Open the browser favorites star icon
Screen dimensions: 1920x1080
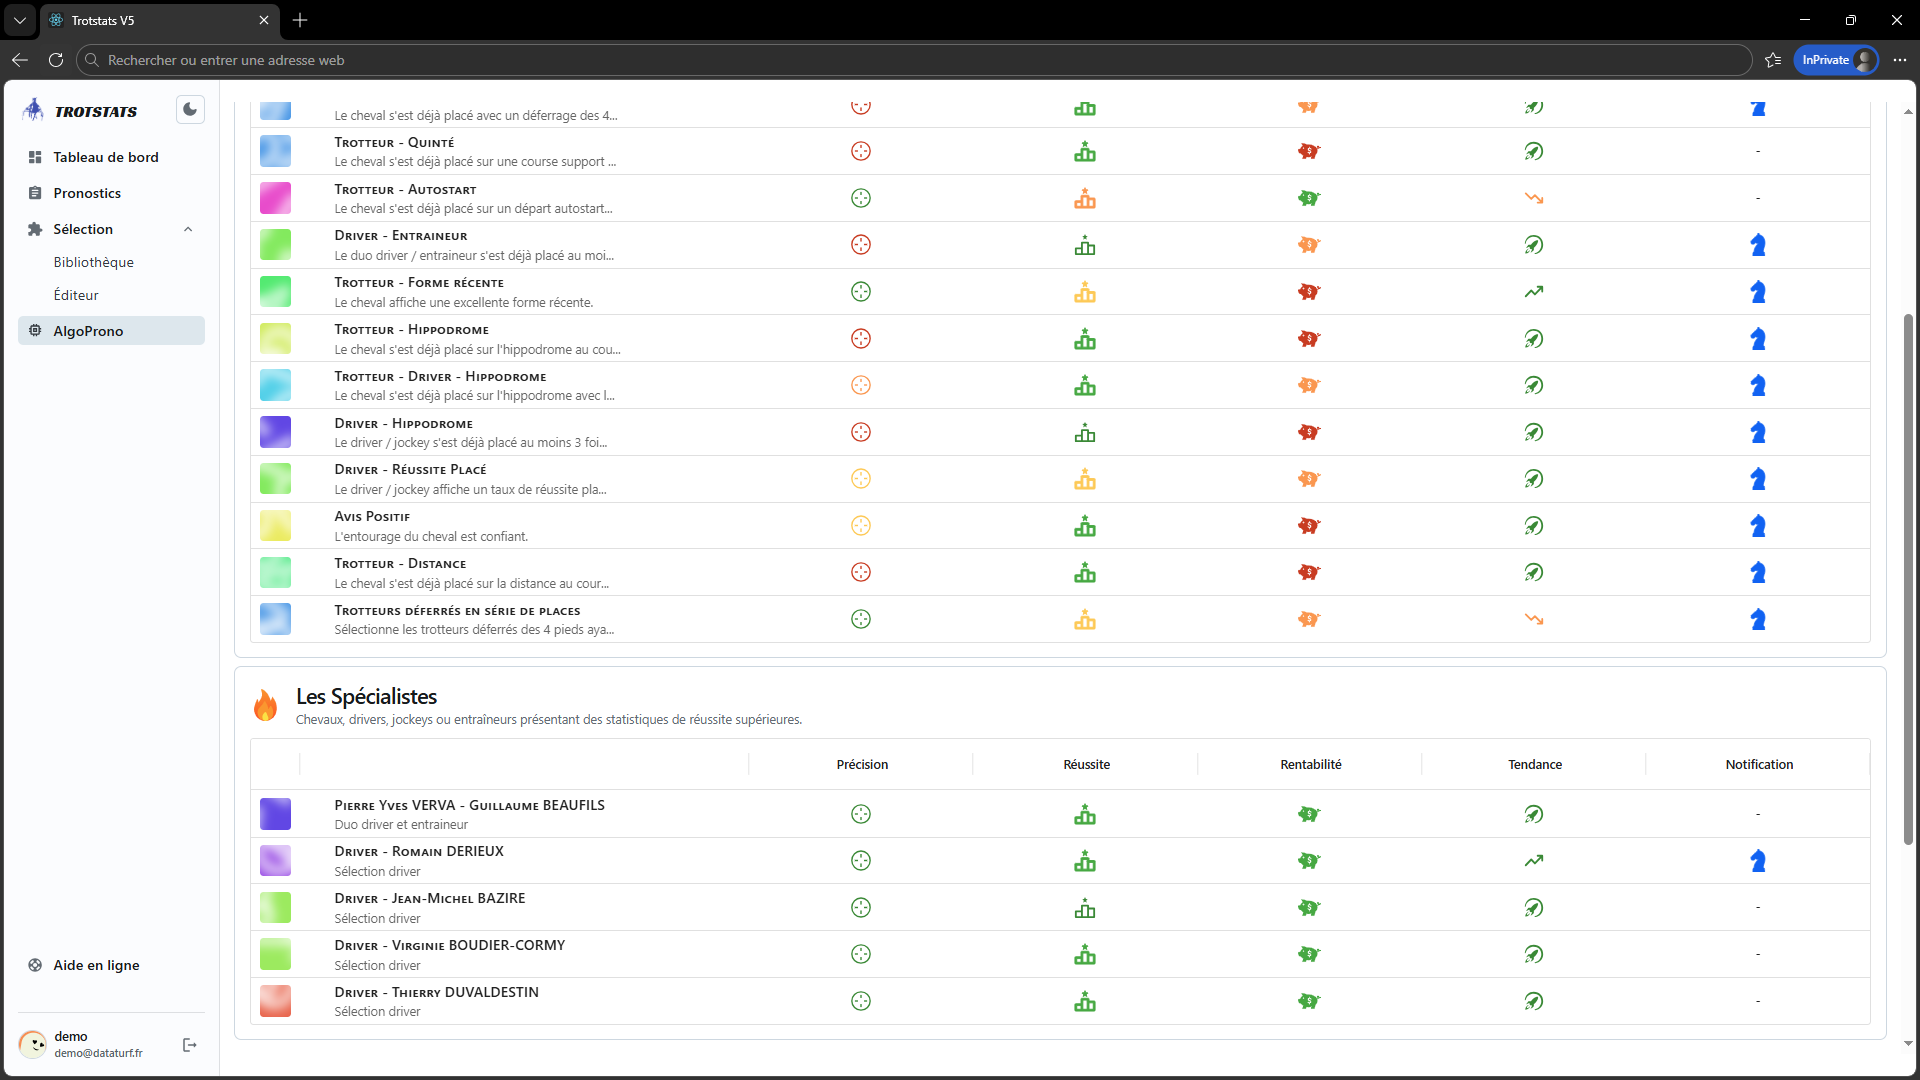[x=1773, y=60]
